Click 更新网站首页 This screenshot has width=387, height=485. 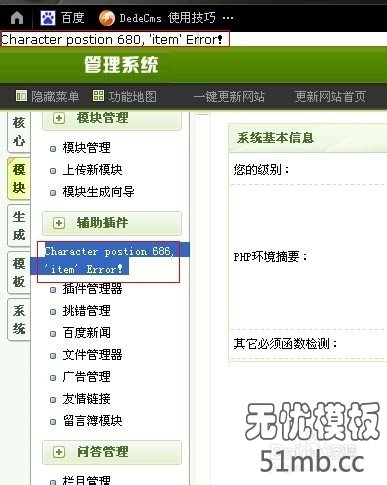[x=330, y=97]
